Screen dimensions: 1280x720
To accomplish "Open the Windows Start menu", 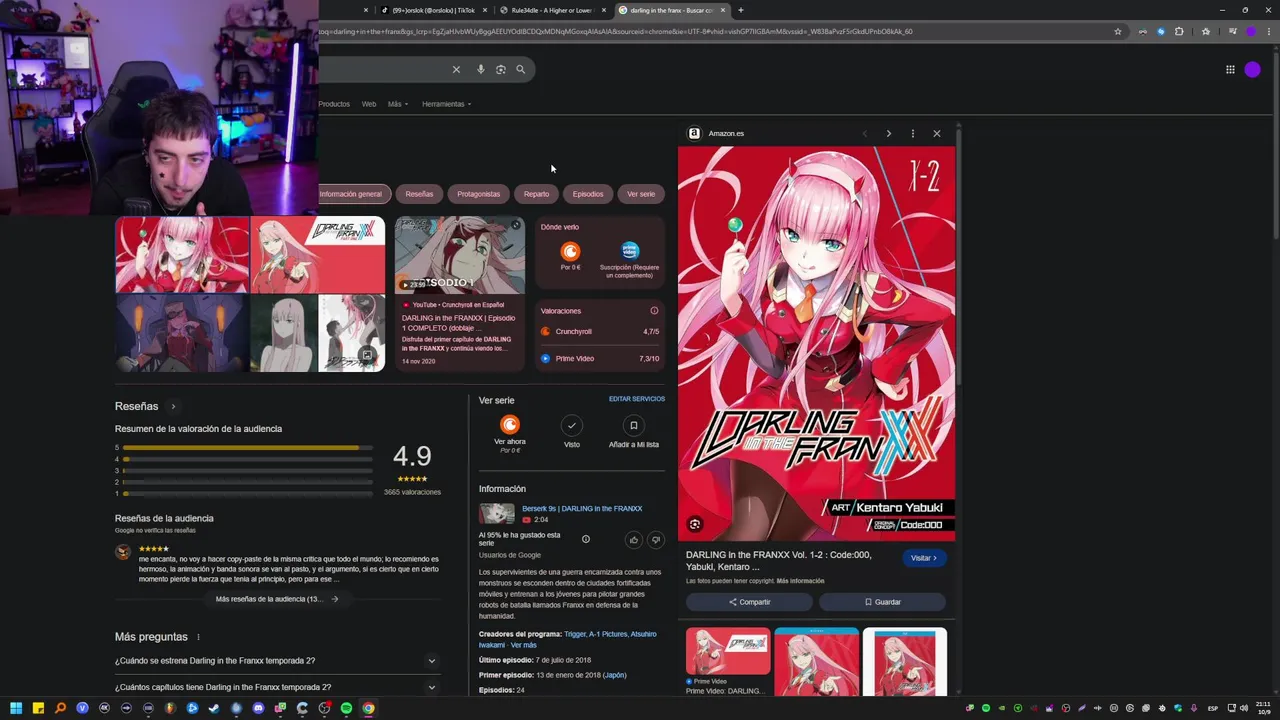I will click(16, 708).
